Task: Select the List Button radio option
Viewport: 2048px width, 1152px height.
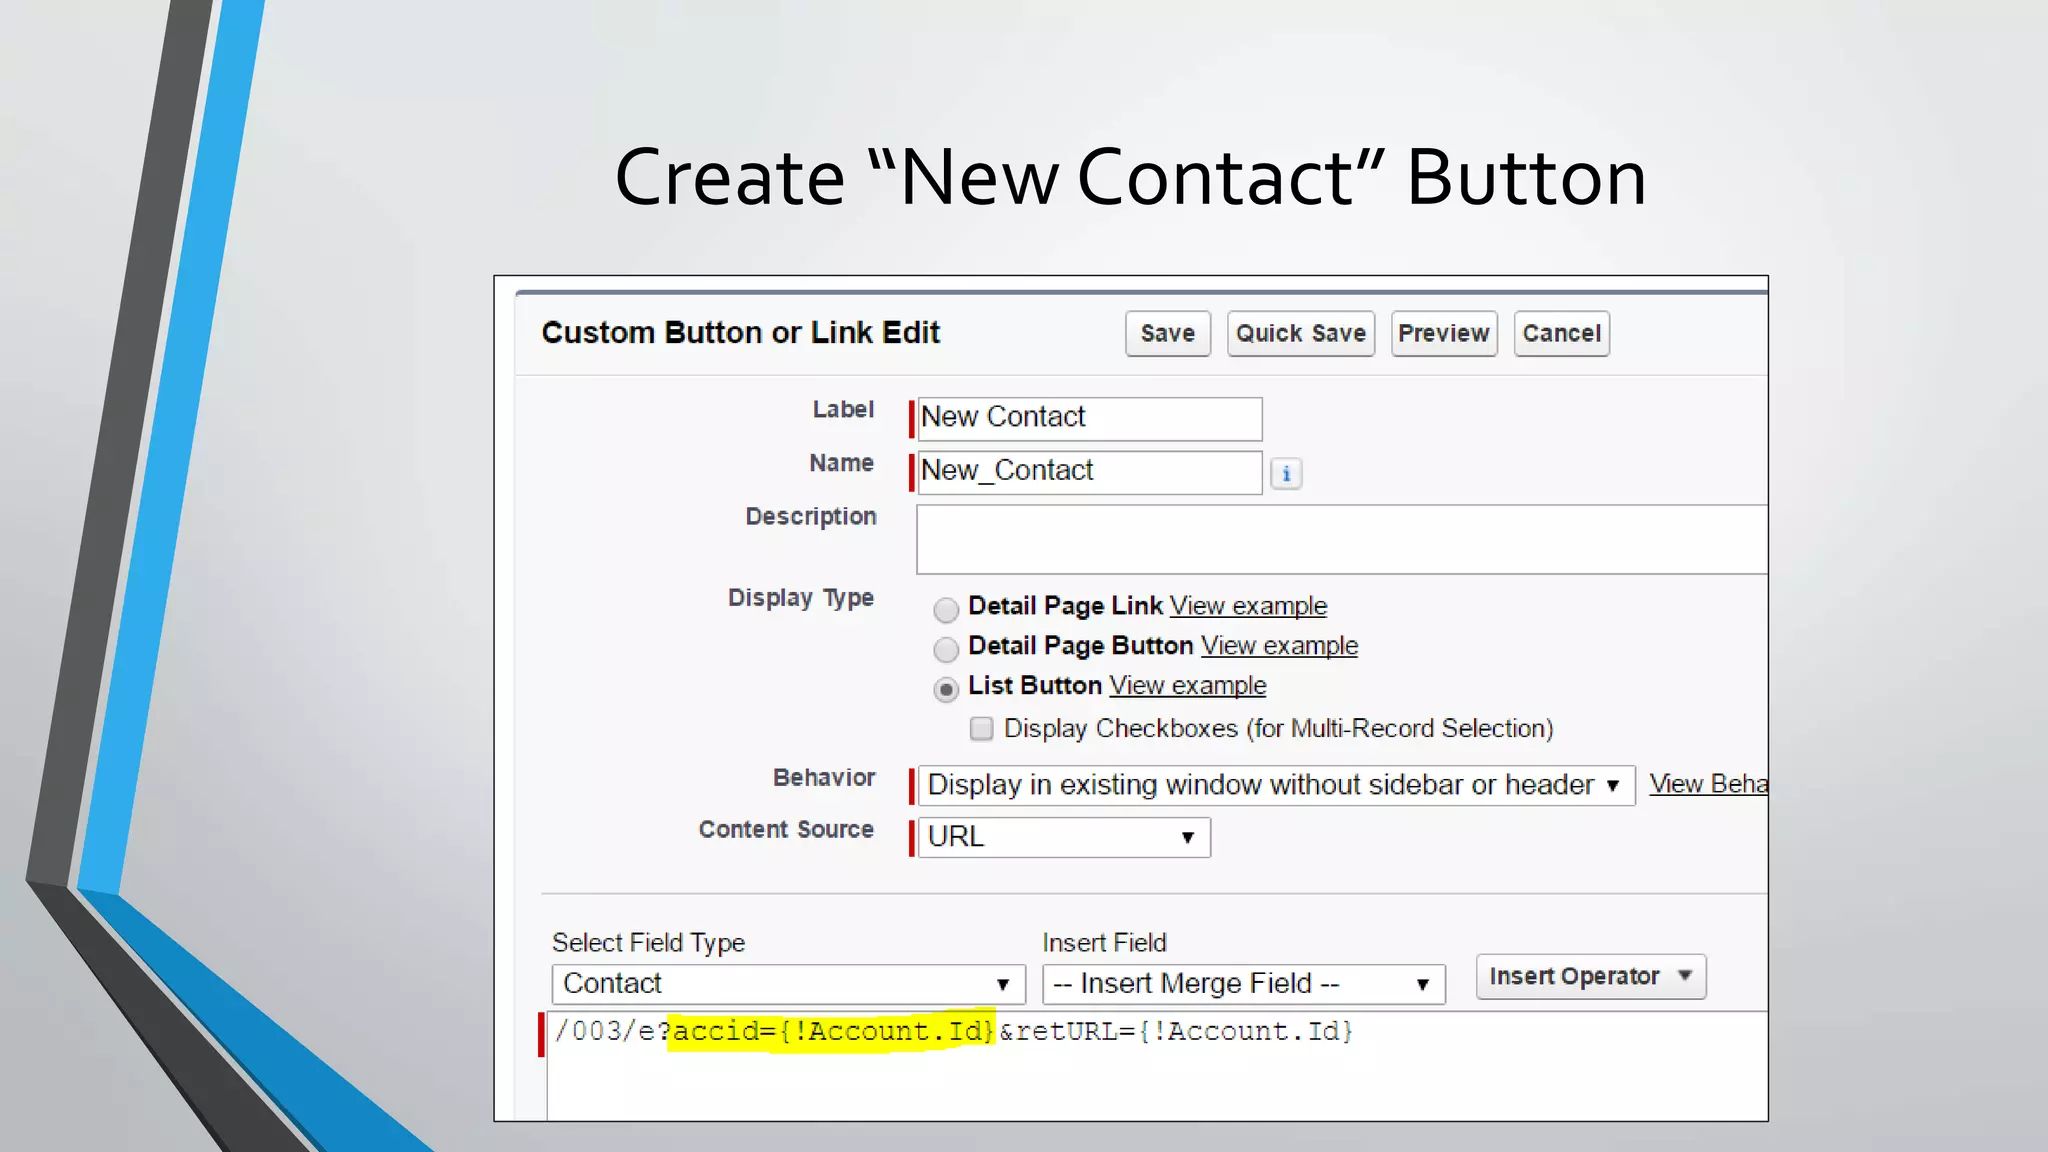Action: tap(946, 689)
